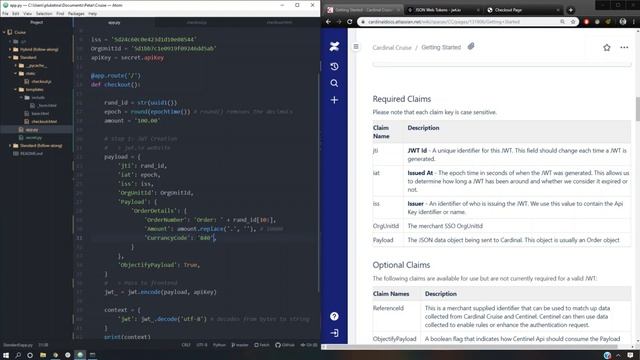Viewport: 640px width, 360px height.
Task: Click the zoom magnifier in the address bar
Action: coord(562,22)
